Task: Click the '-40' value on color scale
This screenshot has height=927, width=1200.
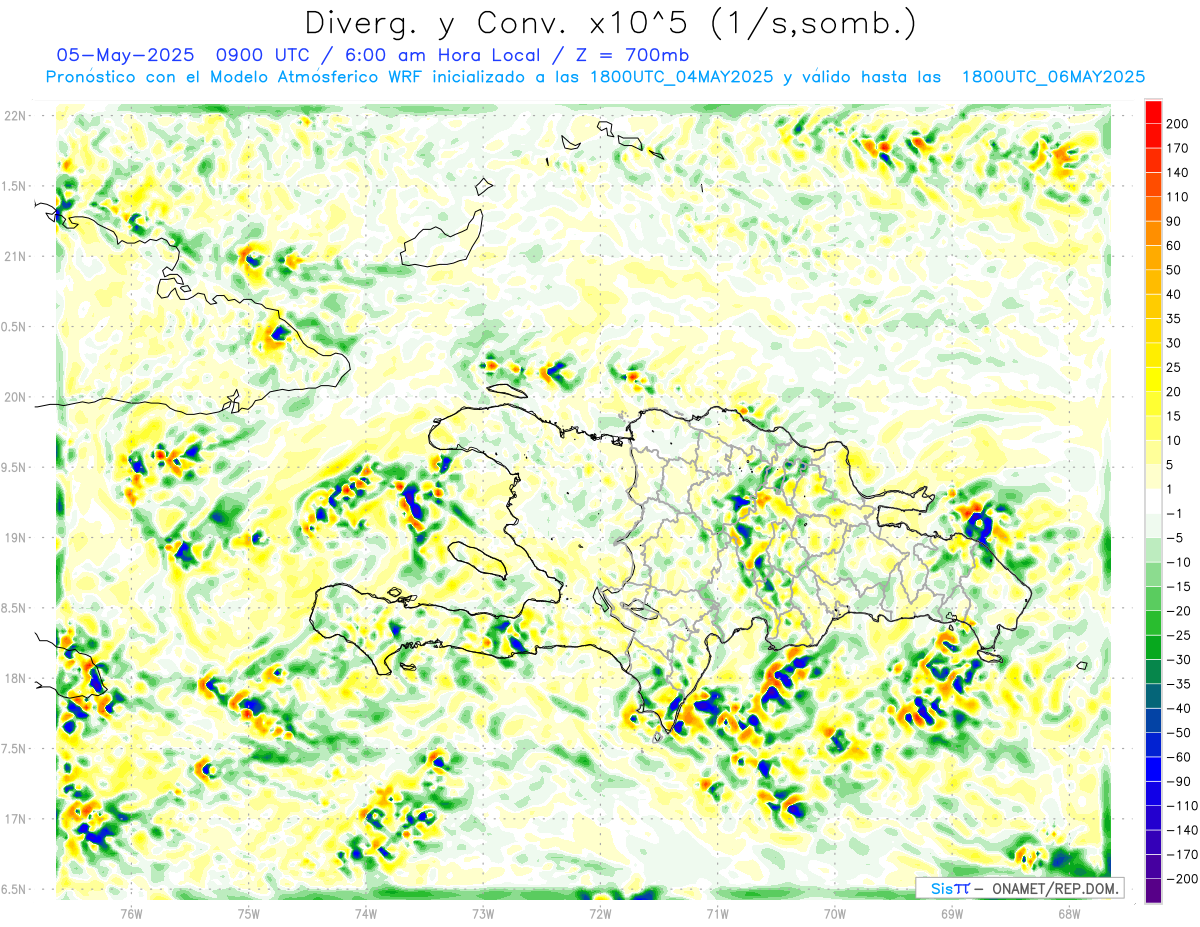Action: pyautogui.click(x=1181, y=708)
